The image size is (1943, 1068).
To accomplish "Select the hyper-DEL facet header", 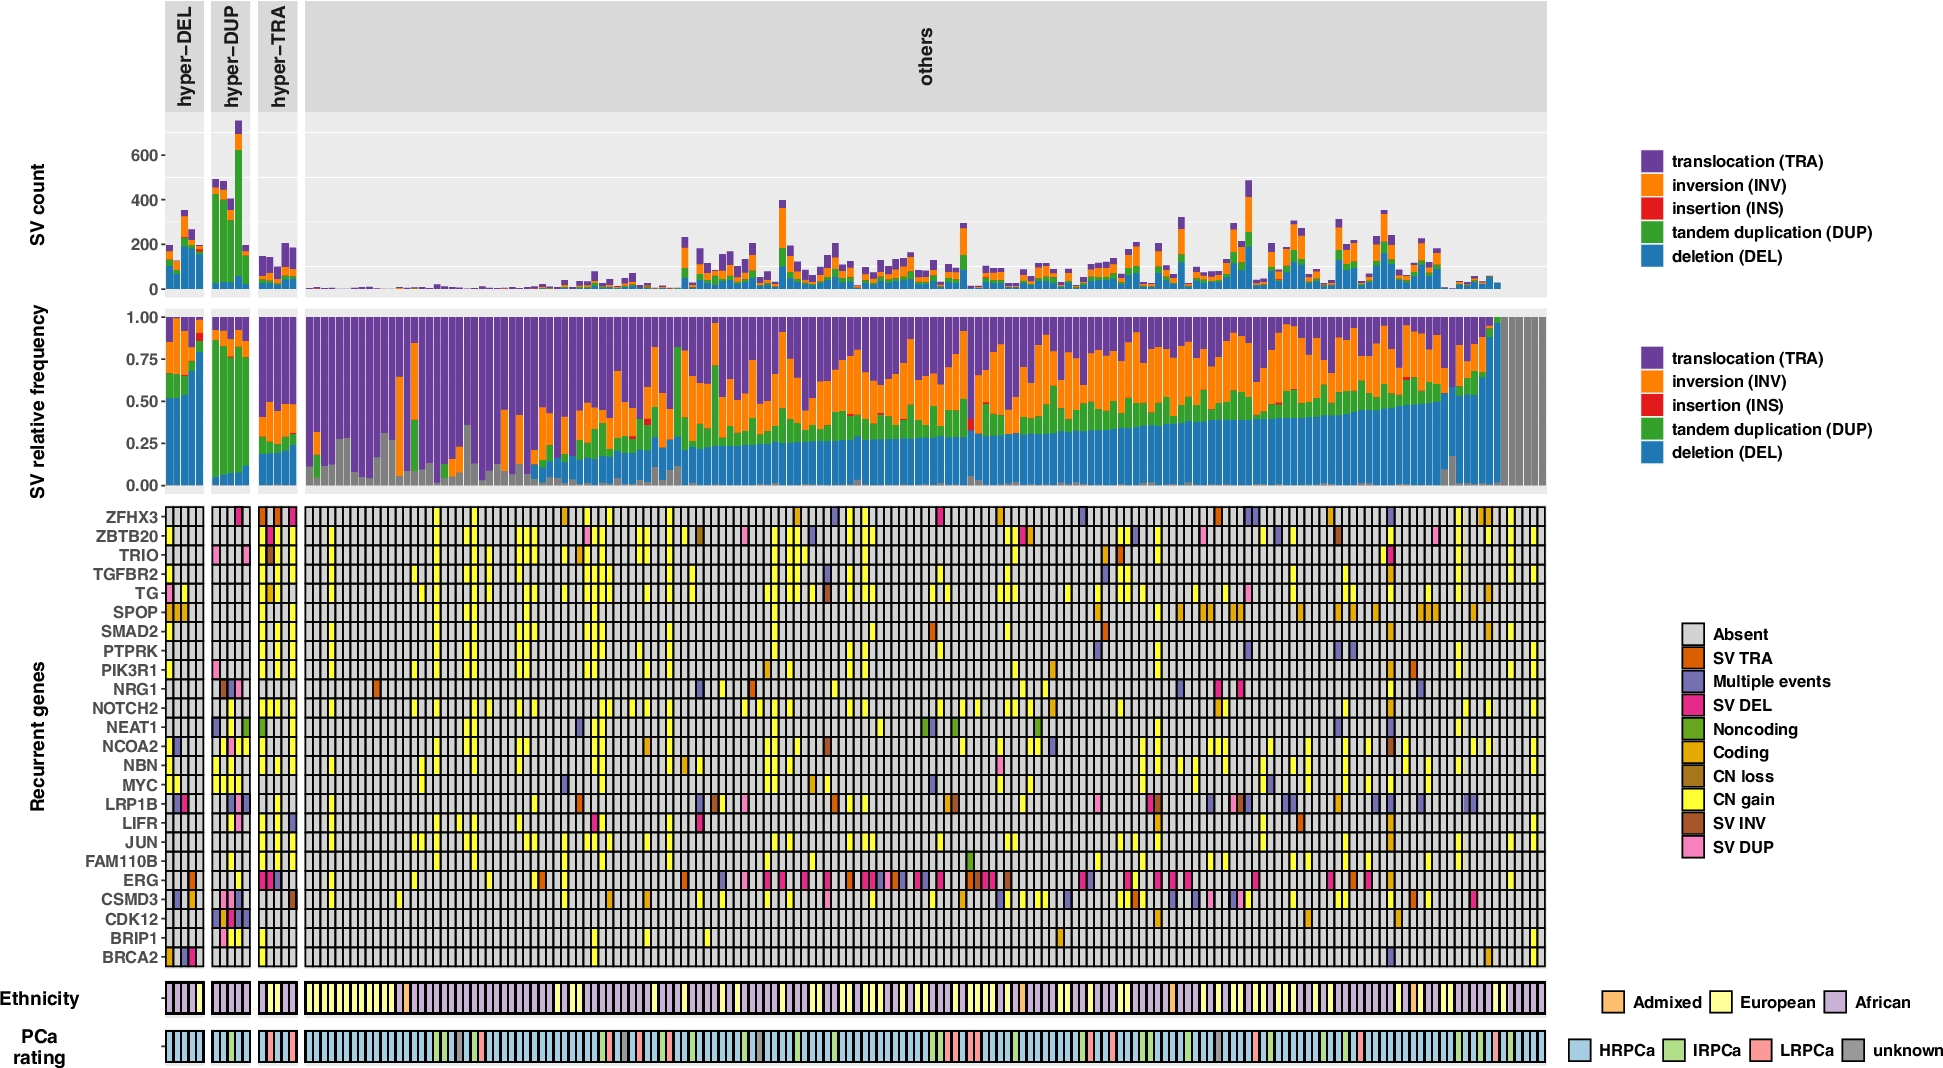I will click(x=184, y=56).
